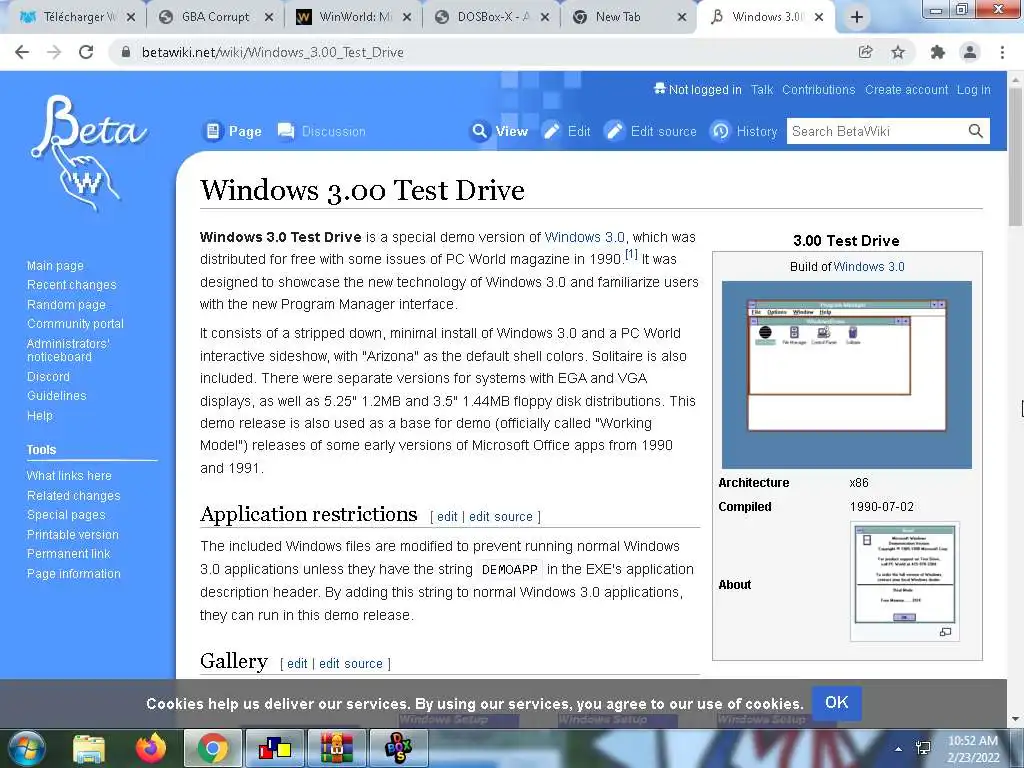Open Recent changes

tap(72, 285)
